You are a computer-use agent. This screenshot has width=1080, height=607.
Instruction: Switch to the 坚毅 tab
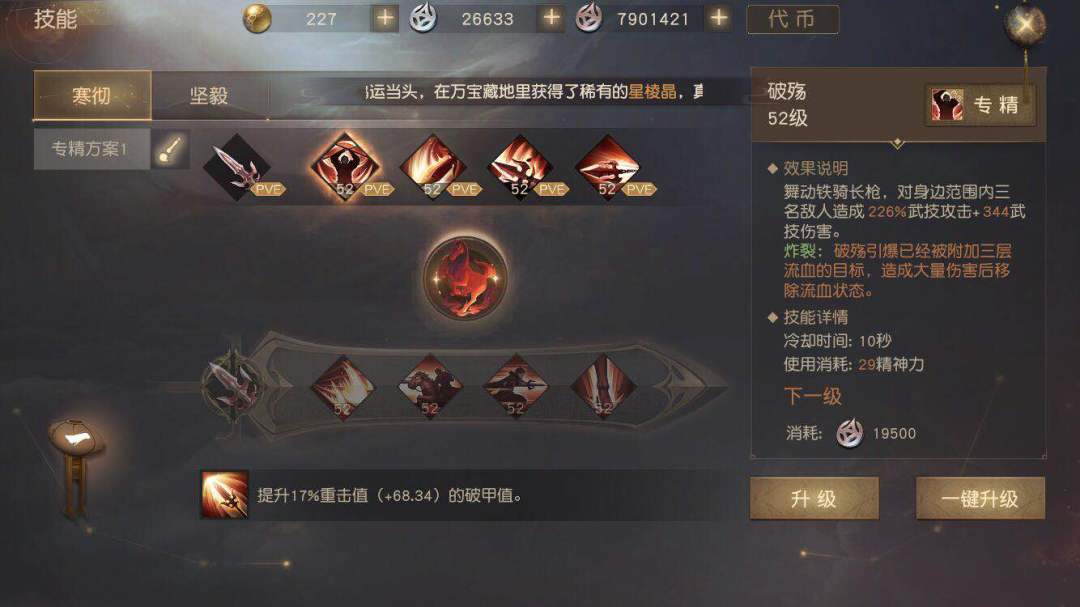pyautogui.click(x=209, y=95)
